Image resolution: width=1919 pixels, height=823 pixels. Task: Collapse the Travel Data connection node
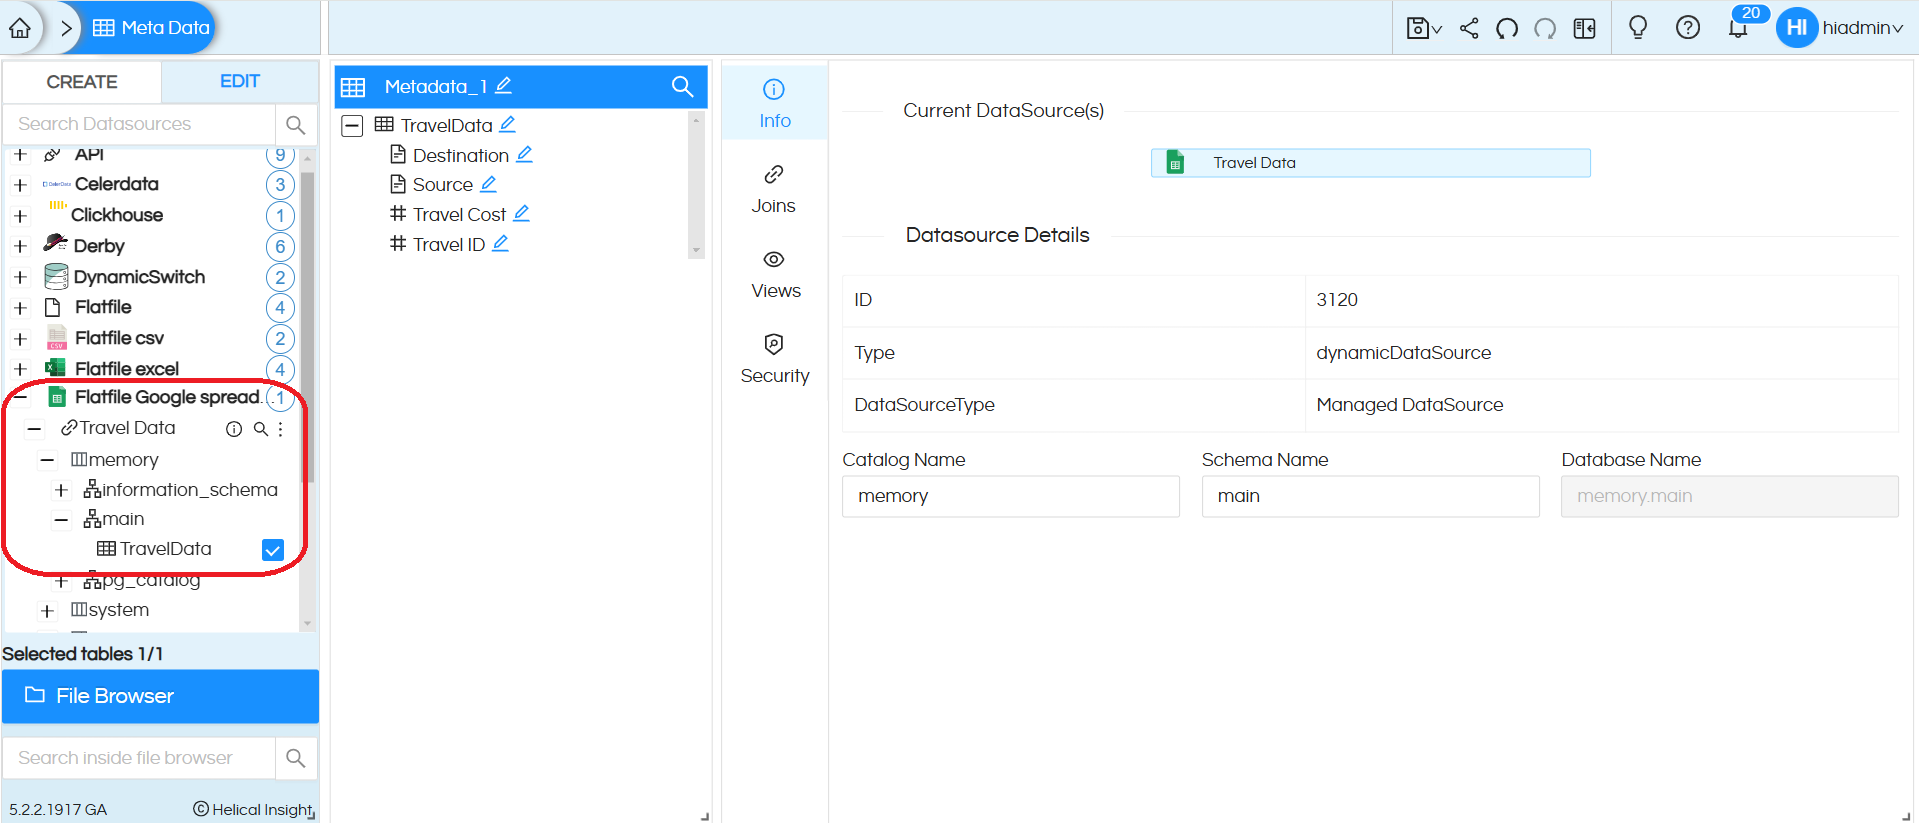click(x=34, y=429)
